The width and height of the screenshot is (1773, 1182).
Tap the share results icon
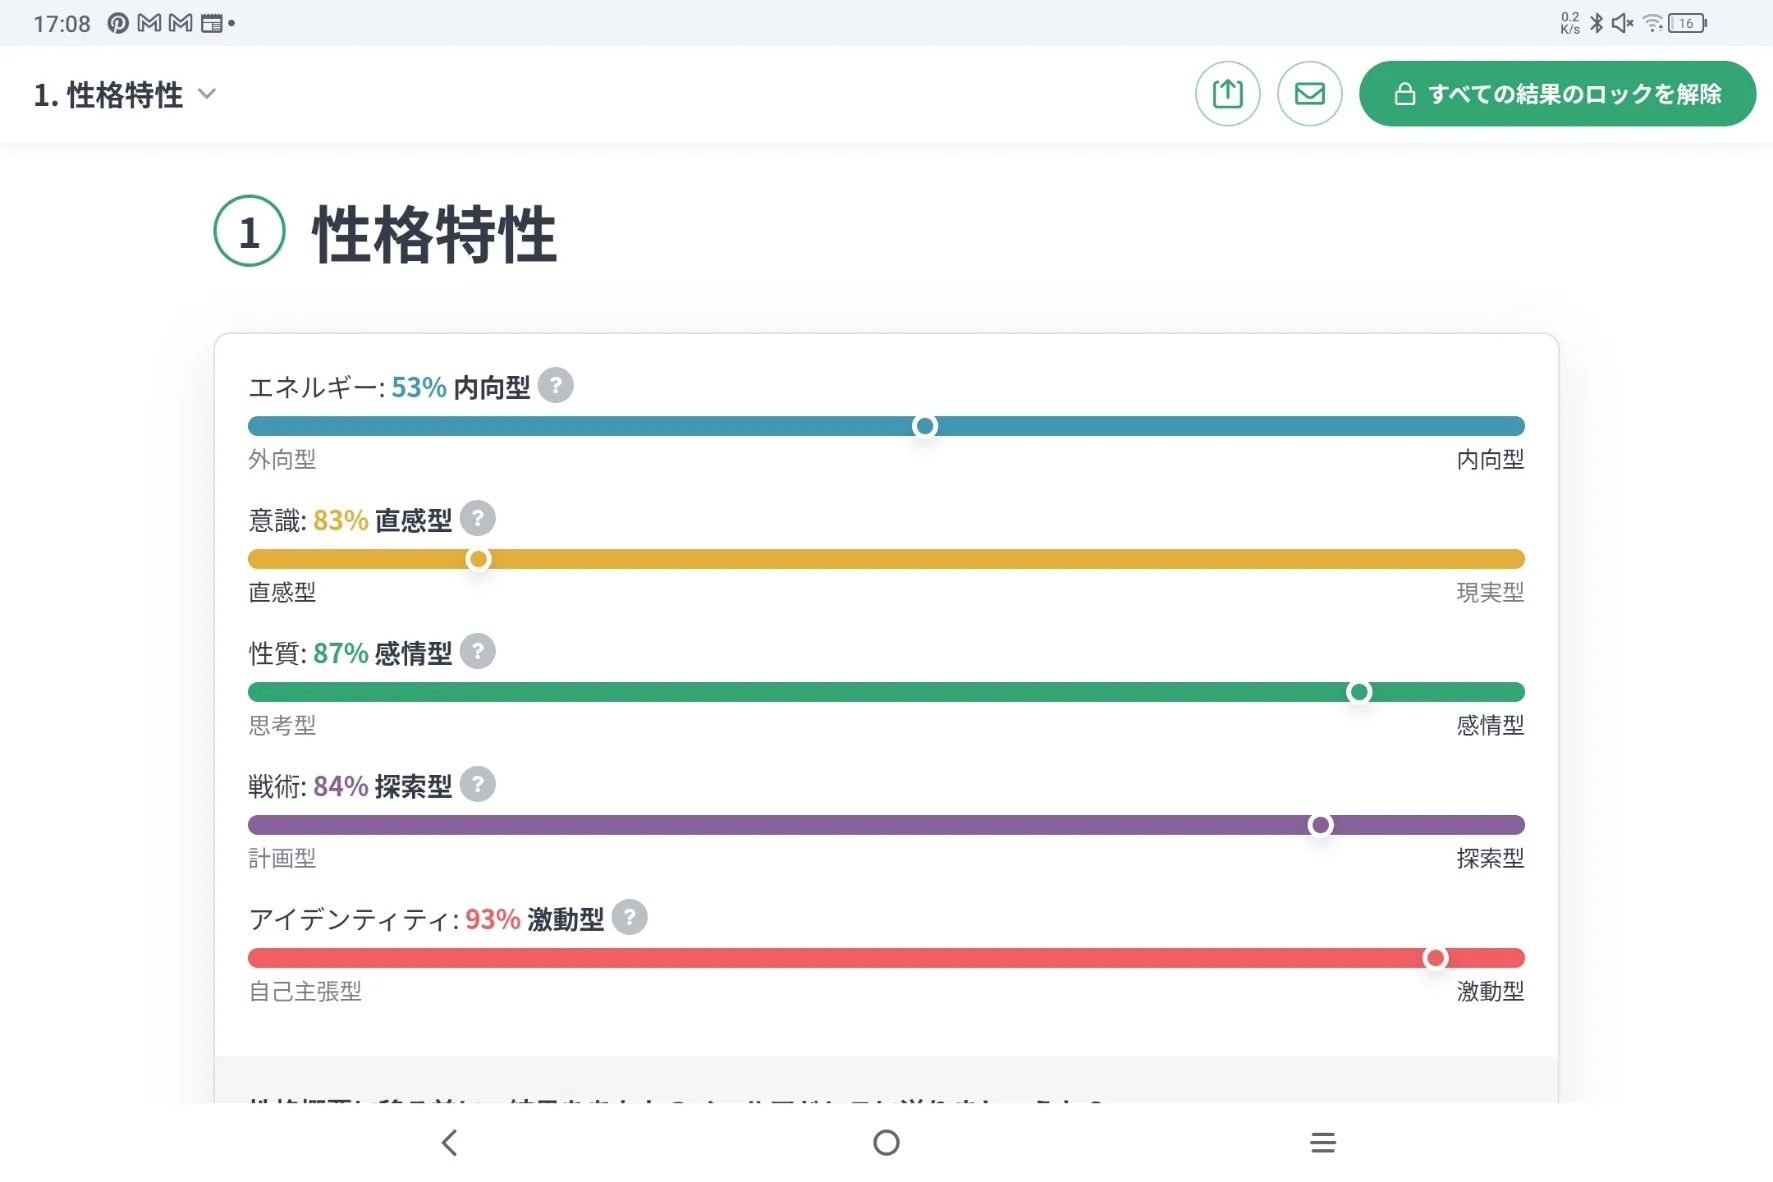(x=1227, y=94)
